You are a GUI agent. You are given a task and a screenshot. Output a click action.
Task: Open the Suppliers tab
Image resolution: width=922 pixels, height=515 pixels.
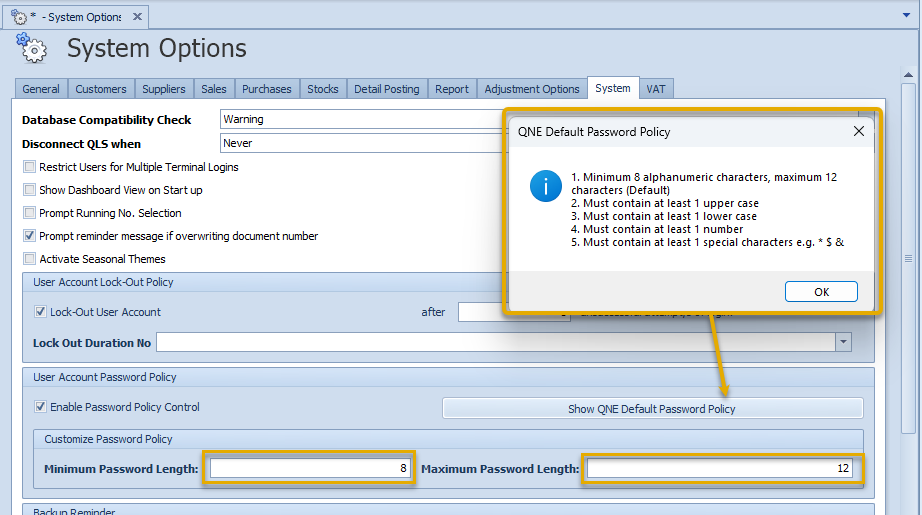click(163, 89)
